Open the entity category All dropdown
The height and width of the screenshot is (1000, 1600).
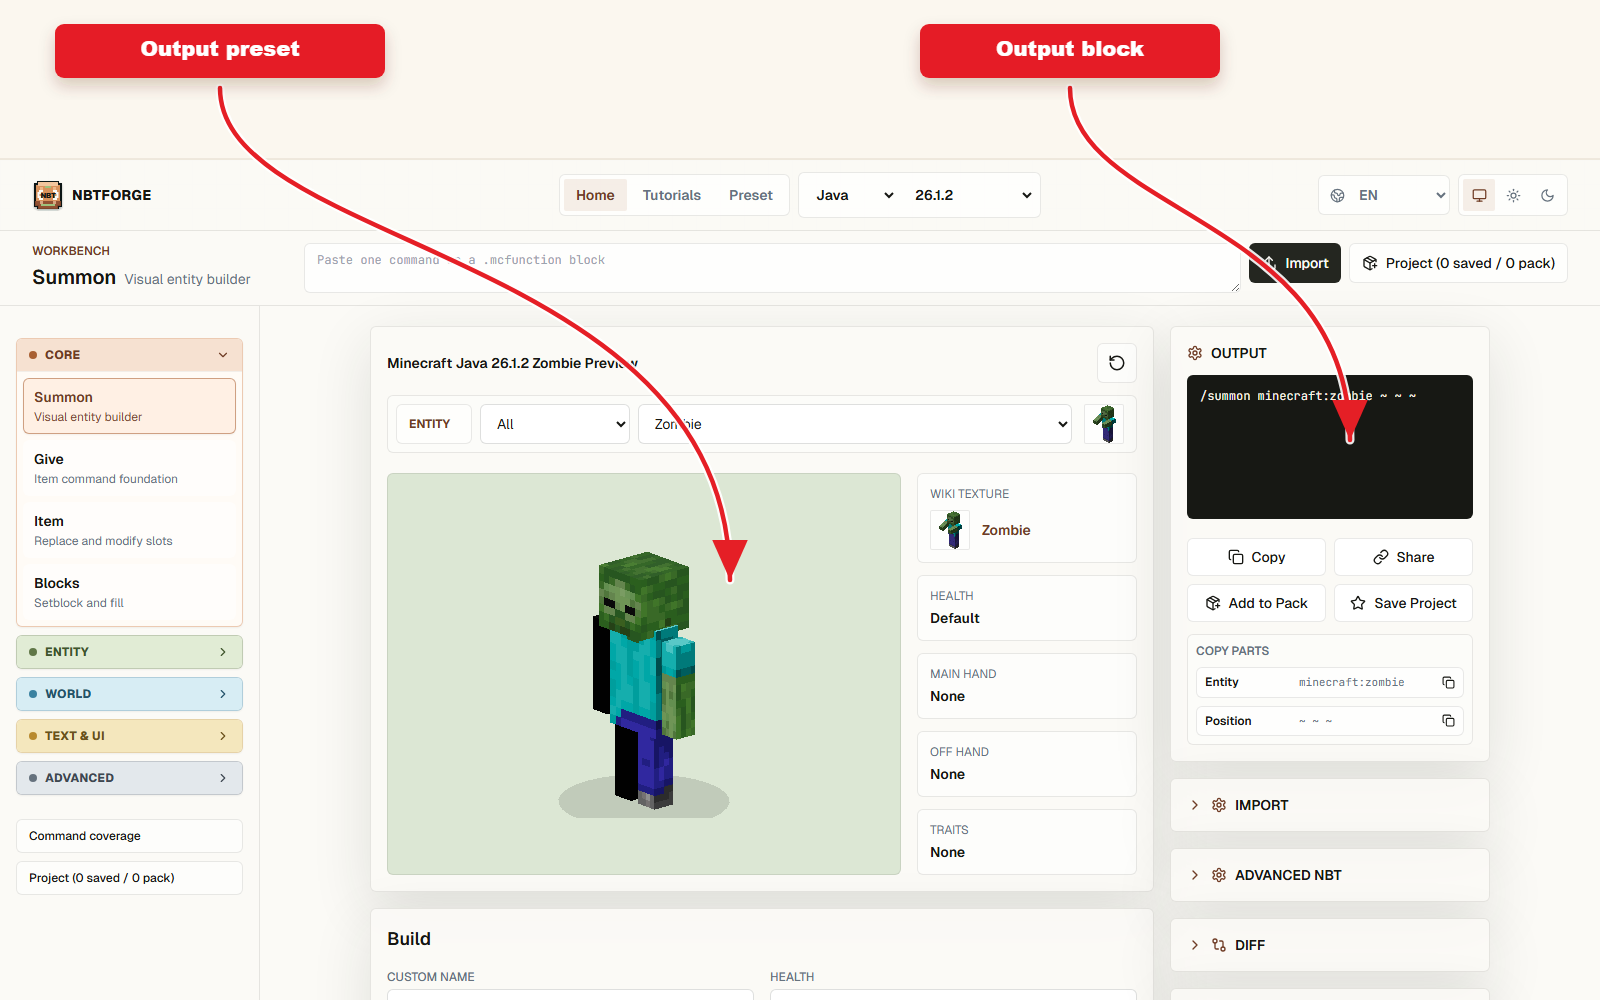pos(555,424)
